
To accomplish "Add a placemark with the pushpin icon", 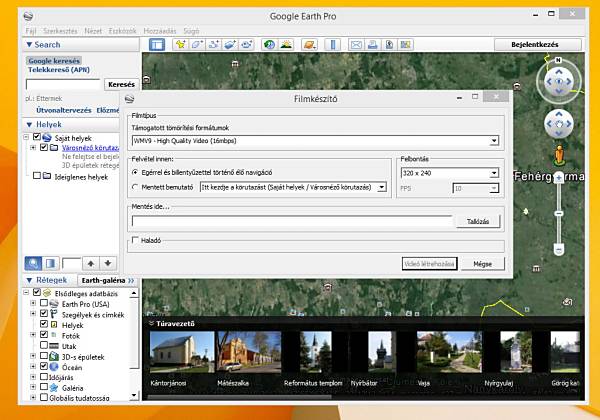I will (180, 45).
